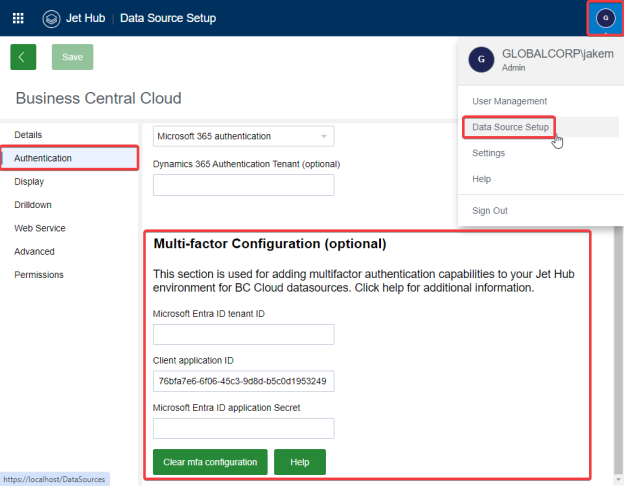This screenshot has height=486, width=624.
Task: Click the Jet Hub title text
Action: point(86,18)
